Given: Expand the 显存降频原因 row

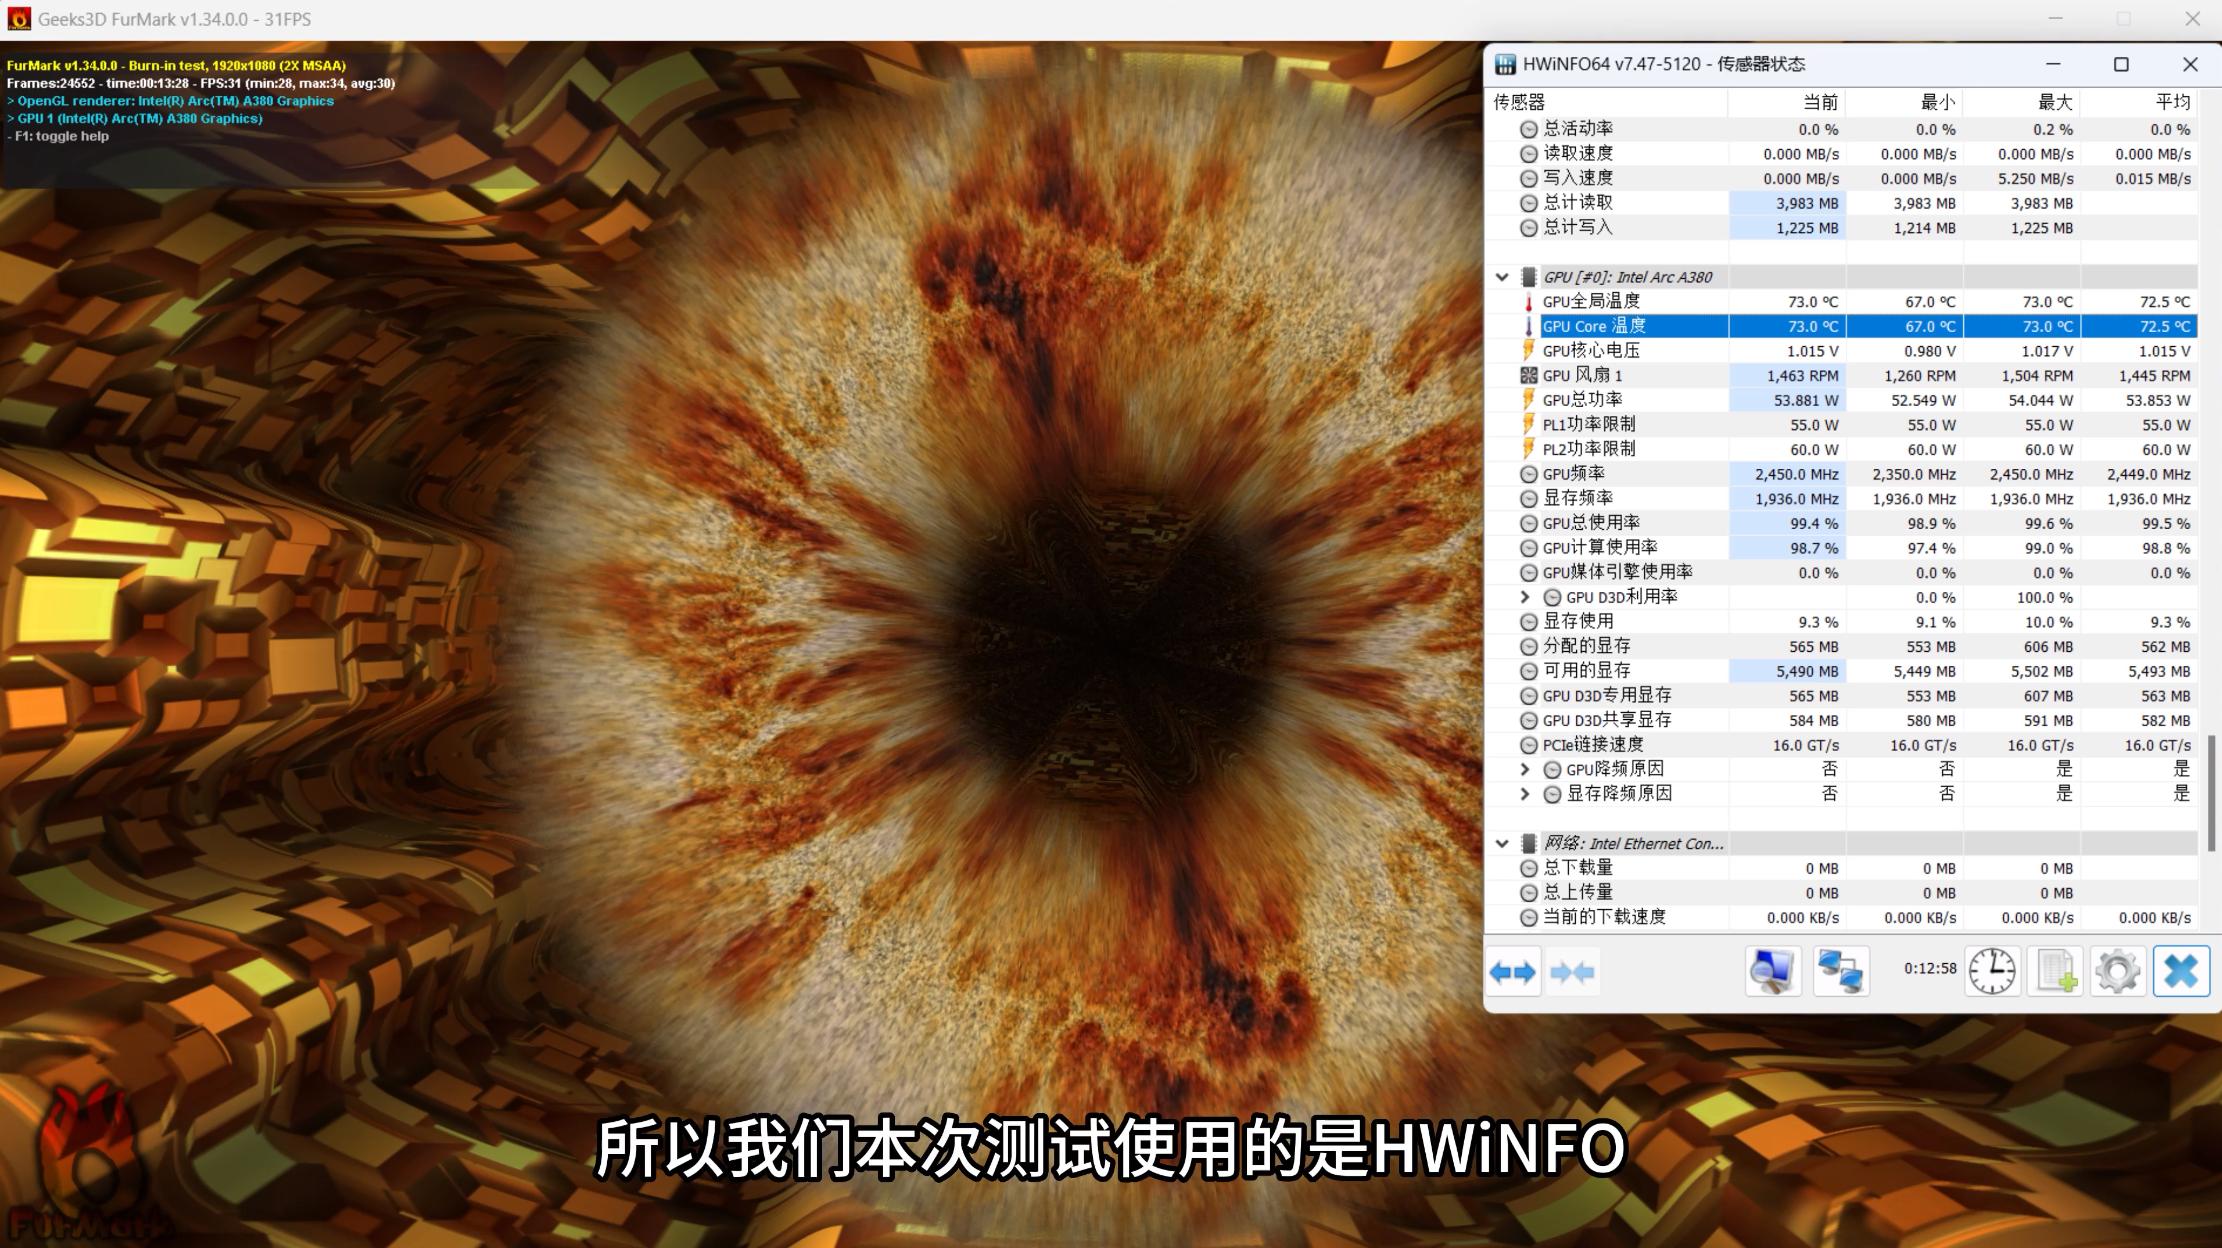Looking at the screenshot, I should pyautogui.click(x=1525, y=794).
